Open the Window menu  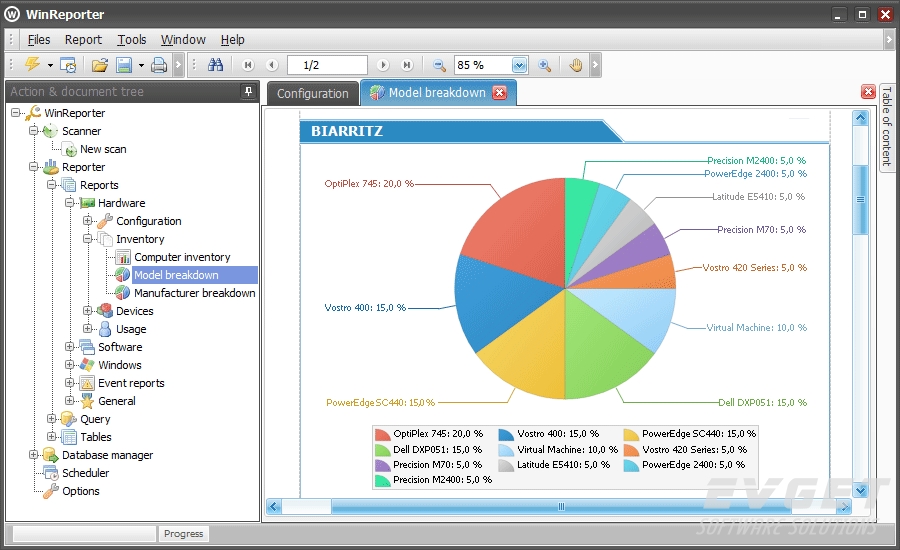pos(183,40)
